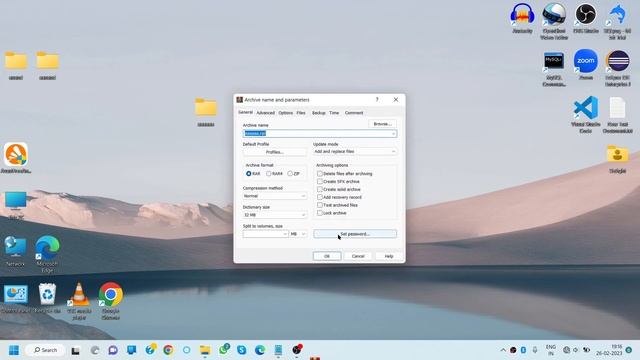This screenshot has width=640, height=360.
Task: Select the orange application icon on the desktop
Action: [x=16, y=158]
